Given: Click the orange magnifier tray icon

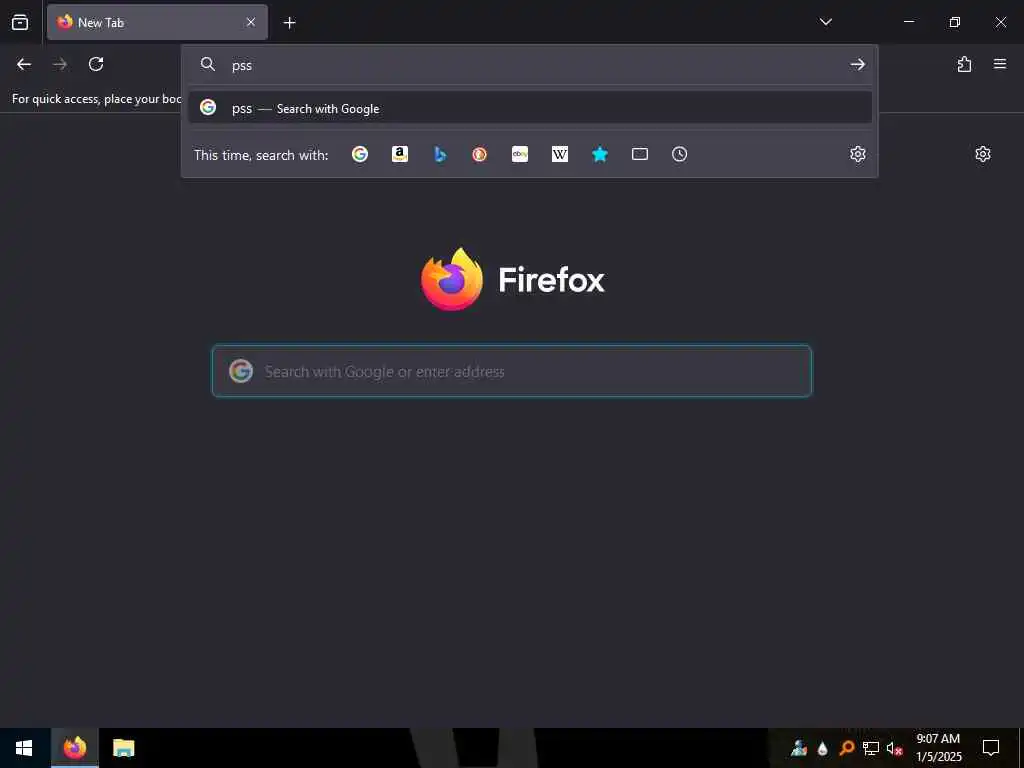Looking at the screenshot, I should pos(846,748).
